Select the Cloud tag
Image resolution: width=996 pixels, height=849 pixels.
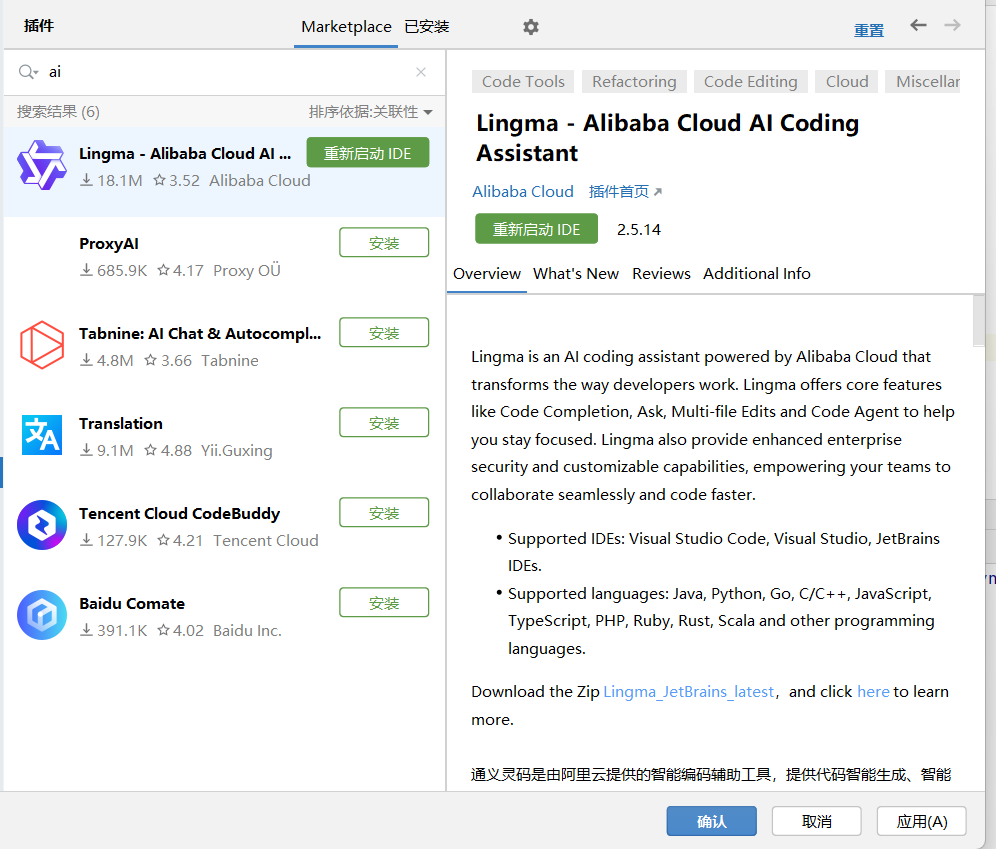click(x=846, y=81)
